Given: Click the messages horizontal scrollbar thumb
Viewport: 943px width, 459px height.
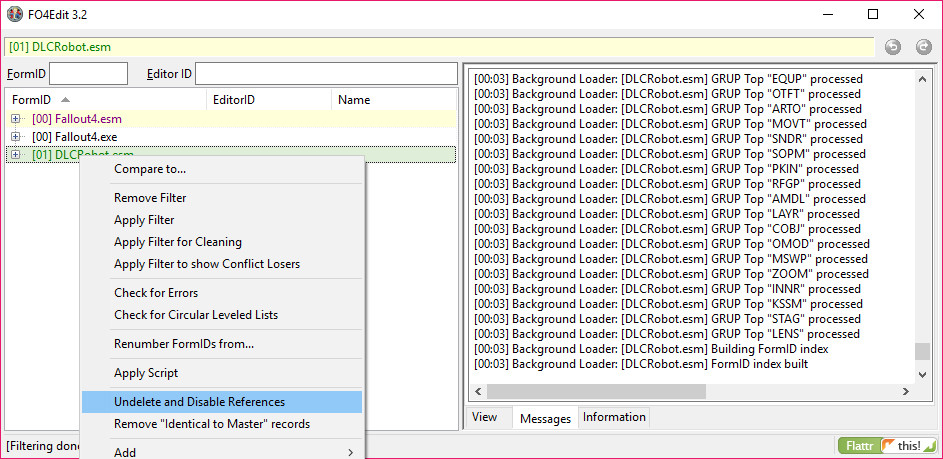Looking at the screenshot, I should click(x=596, y=392).
